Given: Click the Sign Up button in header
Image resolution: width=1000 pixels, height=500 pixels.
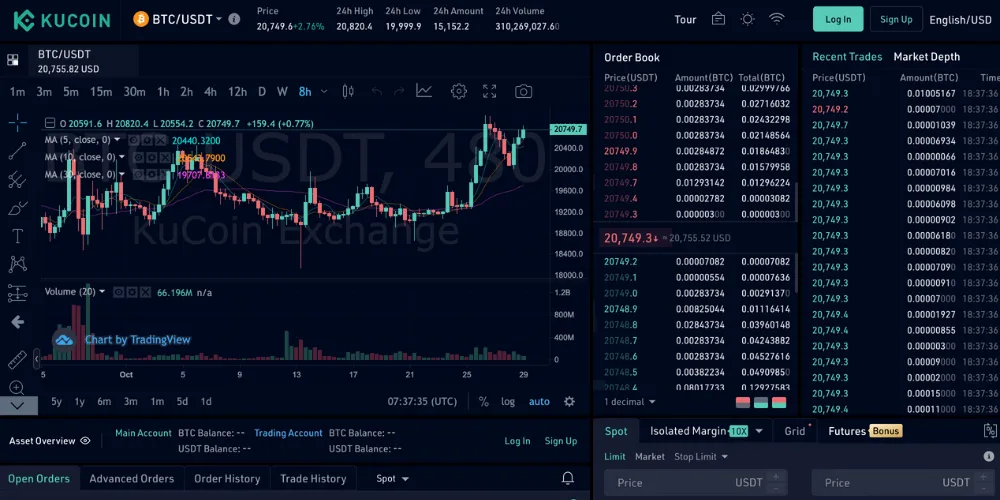Looking at the screenshot, I should (x=895, y=19).
